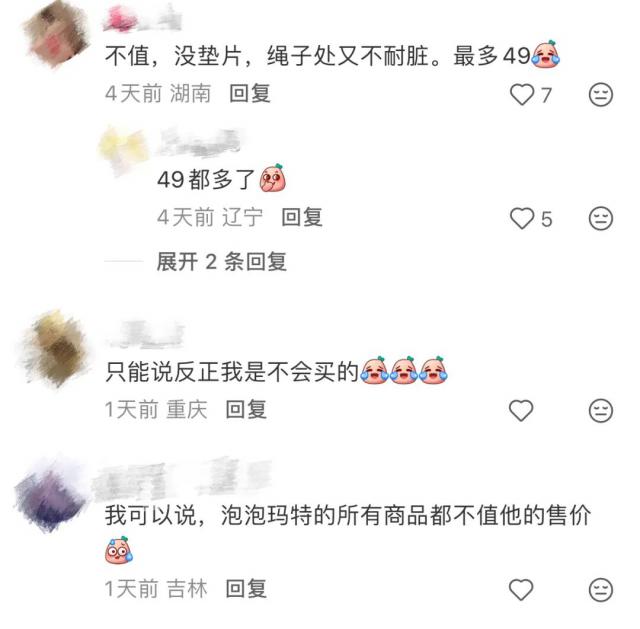Tap 回复 under the Jilin comment
The width and height of the screenshot is (640, 629).
click(246, 589)
